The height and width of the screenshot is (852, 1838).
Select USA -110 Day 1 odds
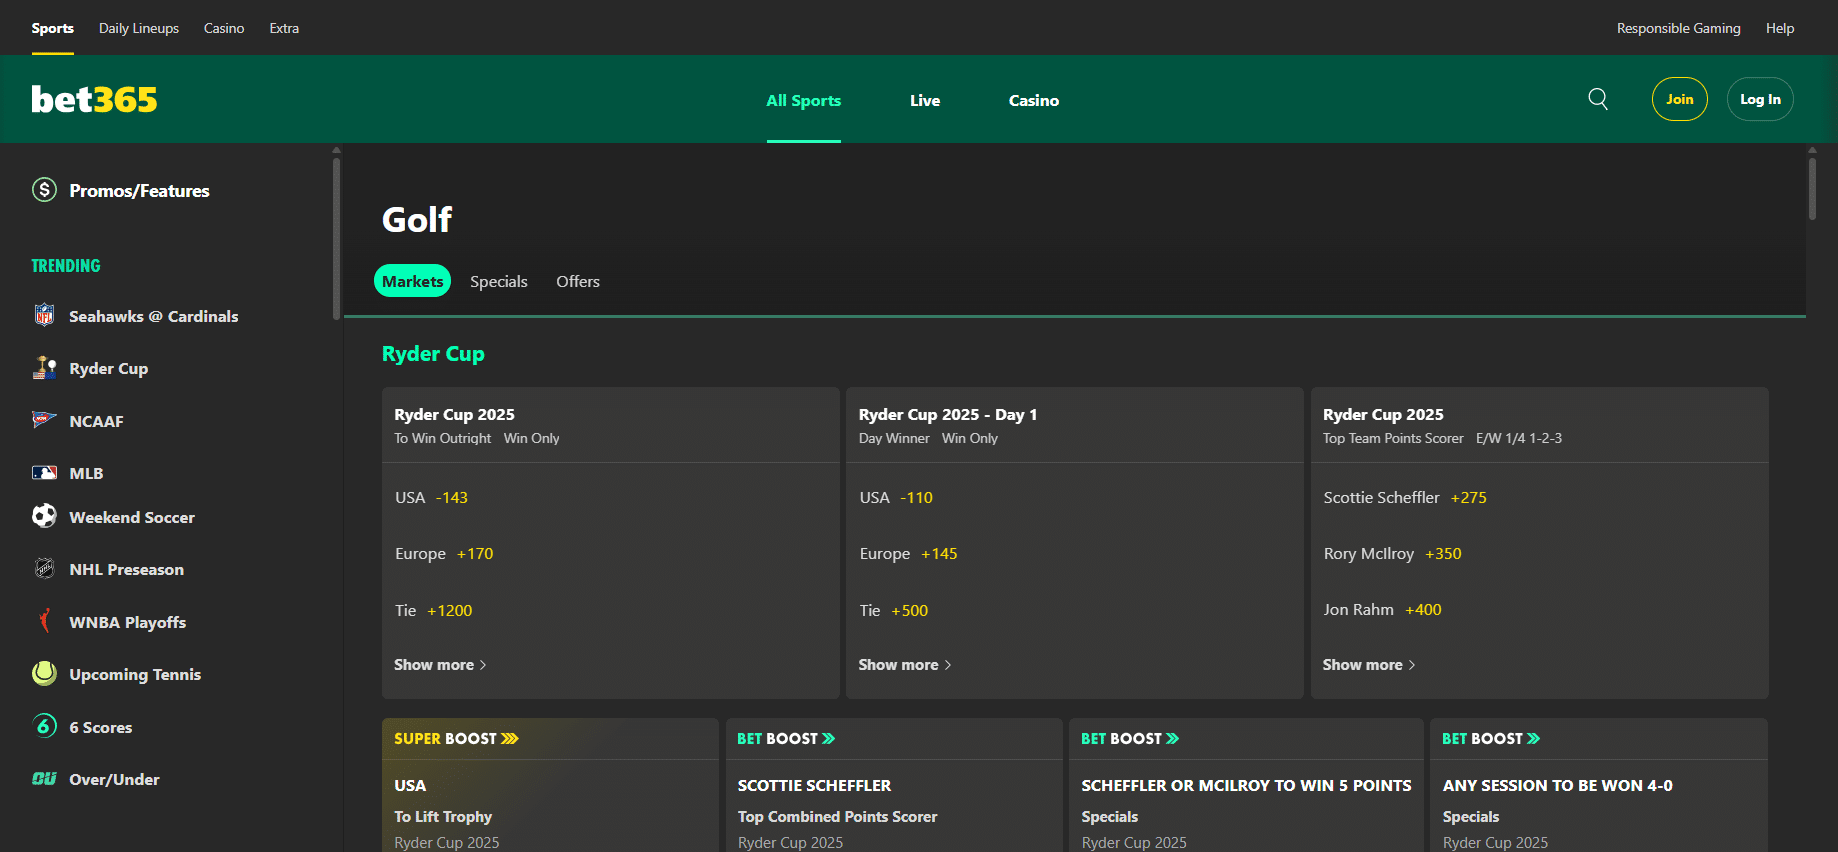896,497
